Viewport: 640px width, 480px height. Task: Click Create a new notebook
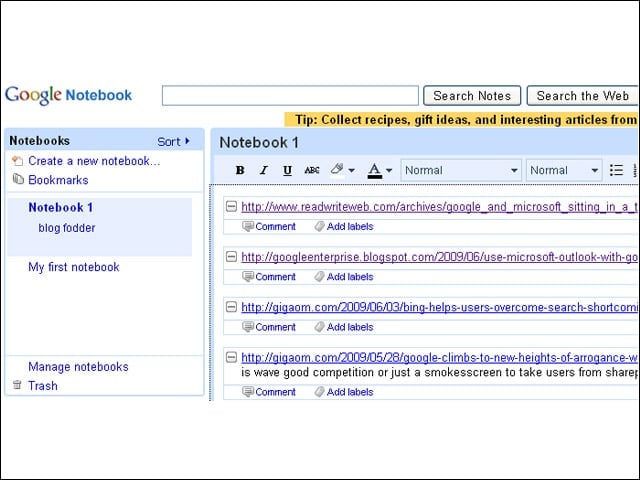pos(94,161)
